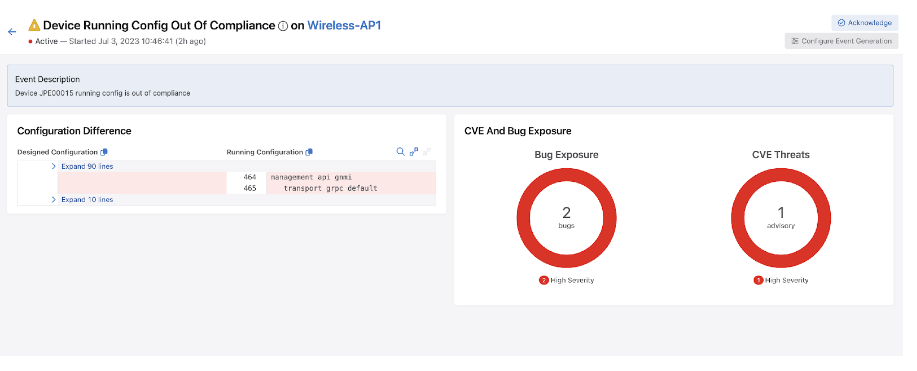Click the expand-all diff icon next to search
917x371 pixels.
coord(414,152)
